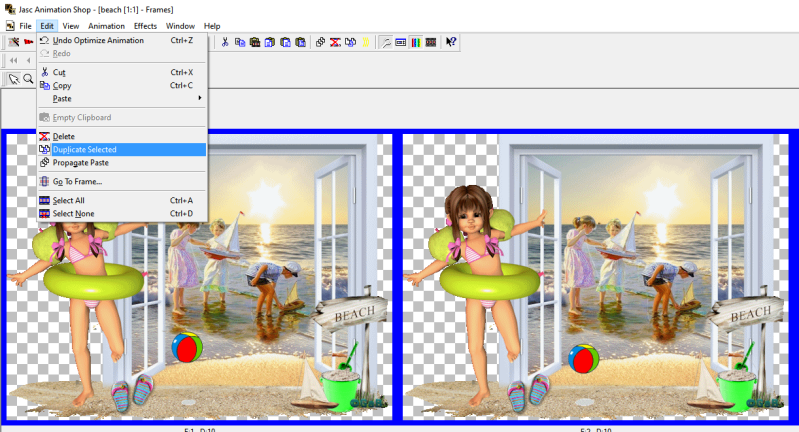Choose Select All from the Edit menu
This screenshot has width=799, height=432.
point(68,200)
